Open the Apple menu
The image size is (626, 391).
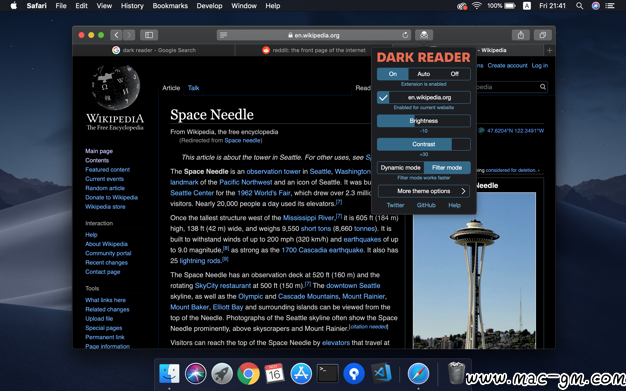click(x=14, y=6)
